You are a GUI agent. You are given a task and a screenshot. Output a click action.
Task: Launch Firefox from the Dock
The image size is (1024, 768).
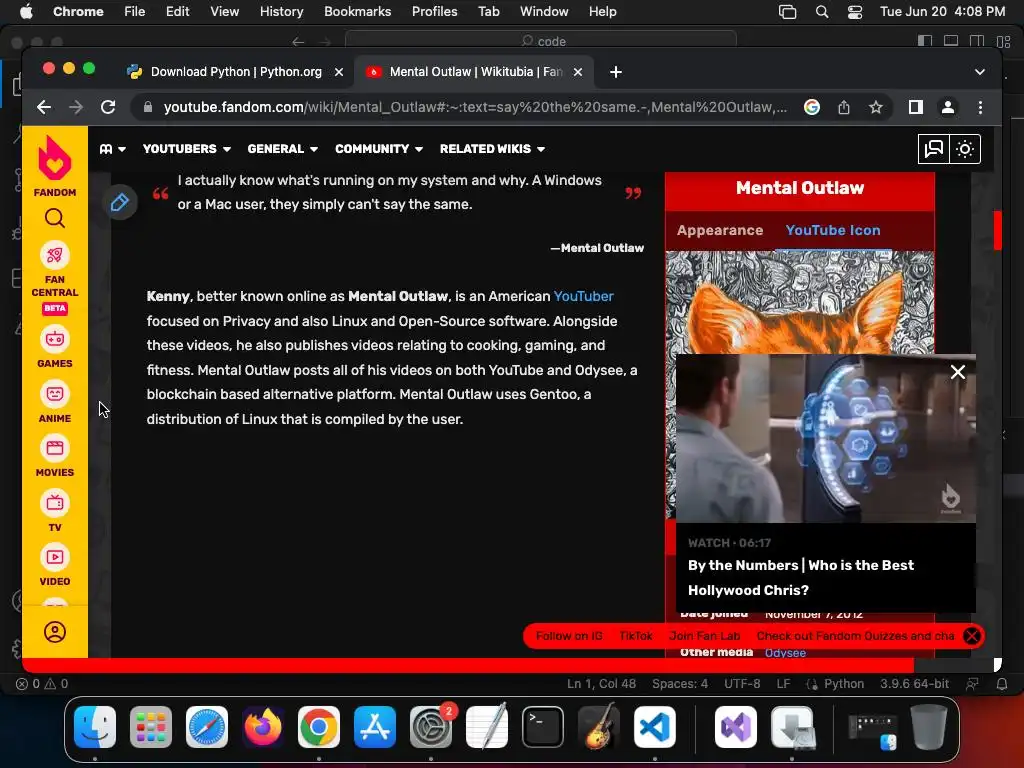263,727
